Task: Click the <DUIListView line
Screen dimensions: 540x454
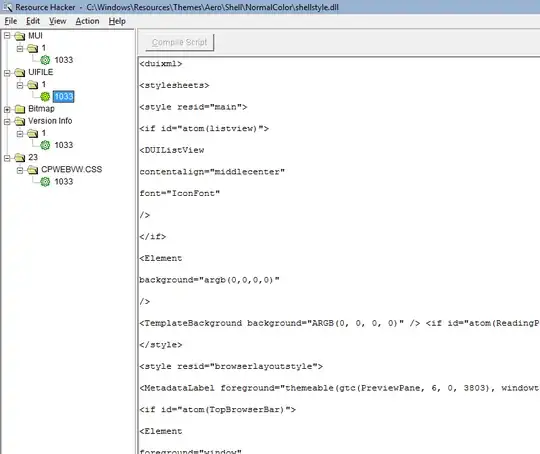Action: (x=172, y=150)
